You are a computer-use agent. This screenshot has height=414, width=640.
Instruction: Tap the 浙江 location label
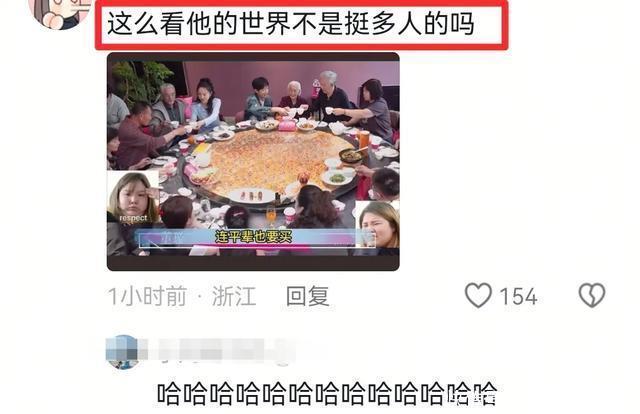234,296
